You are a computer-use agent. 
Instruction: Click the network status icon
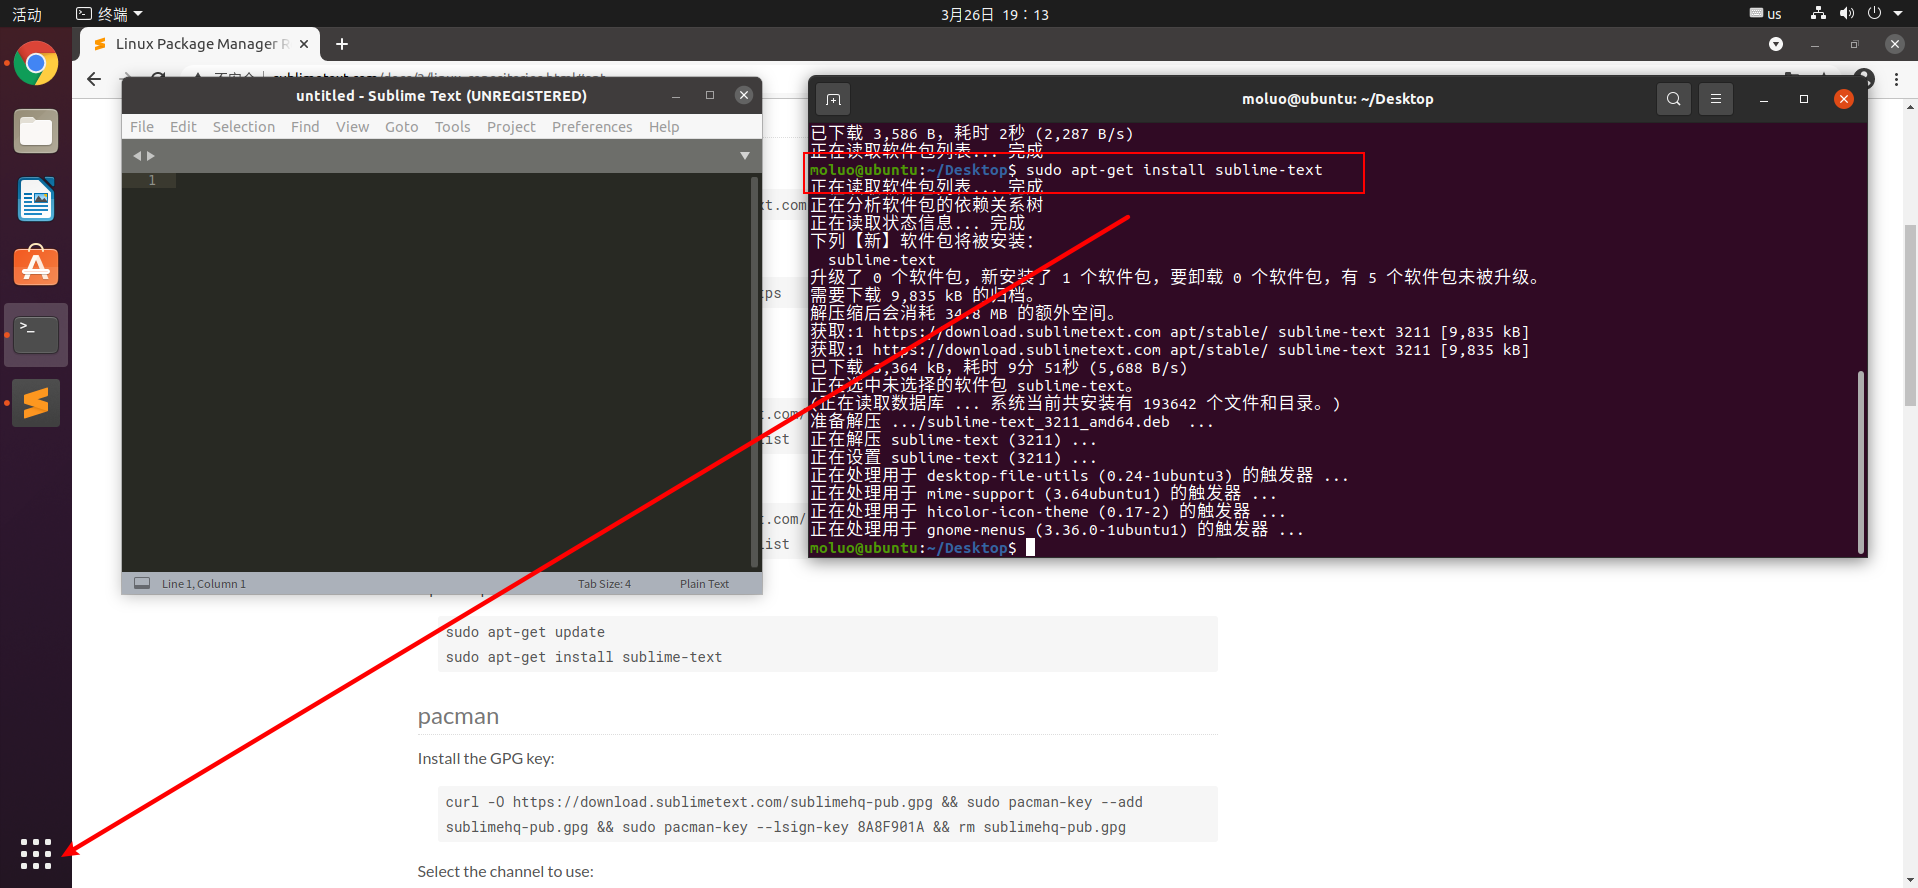pyautogui.click(x=1818, y=14)
